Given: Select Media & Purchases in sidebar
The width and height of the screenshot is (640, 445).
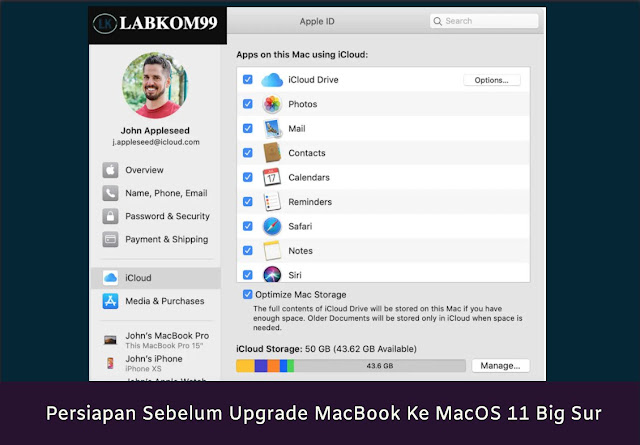Looking at the screenshot, I should pyautogui.click(x=155, y=301).
